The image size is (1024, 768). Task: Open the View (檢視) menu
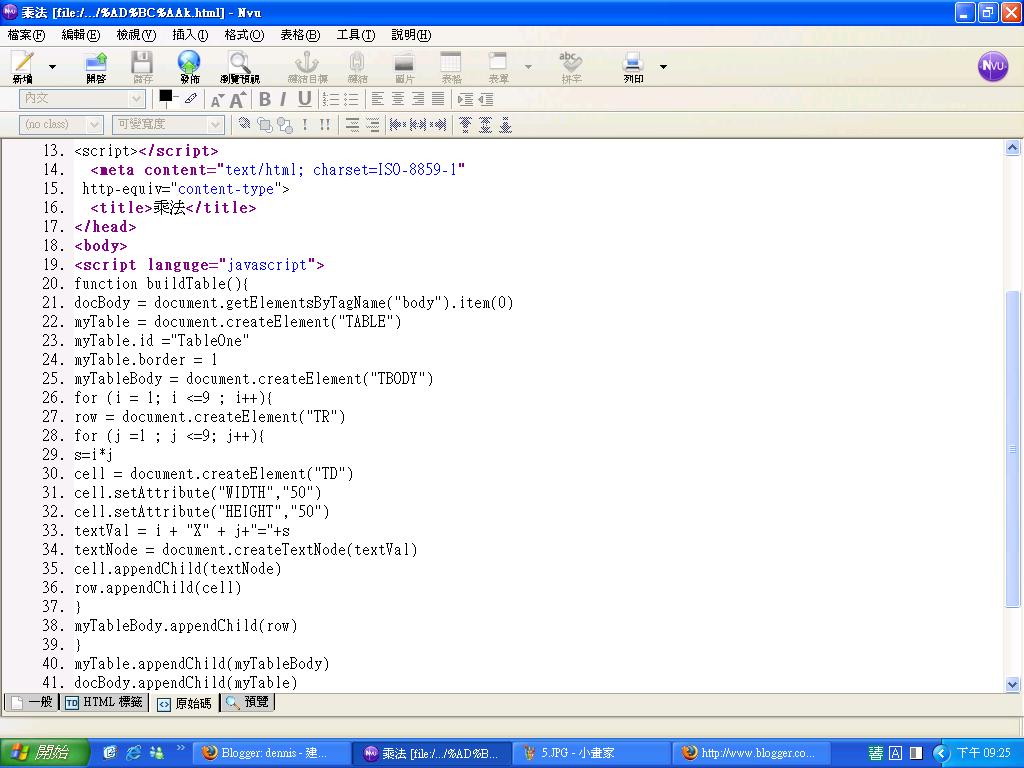(136, 35)
